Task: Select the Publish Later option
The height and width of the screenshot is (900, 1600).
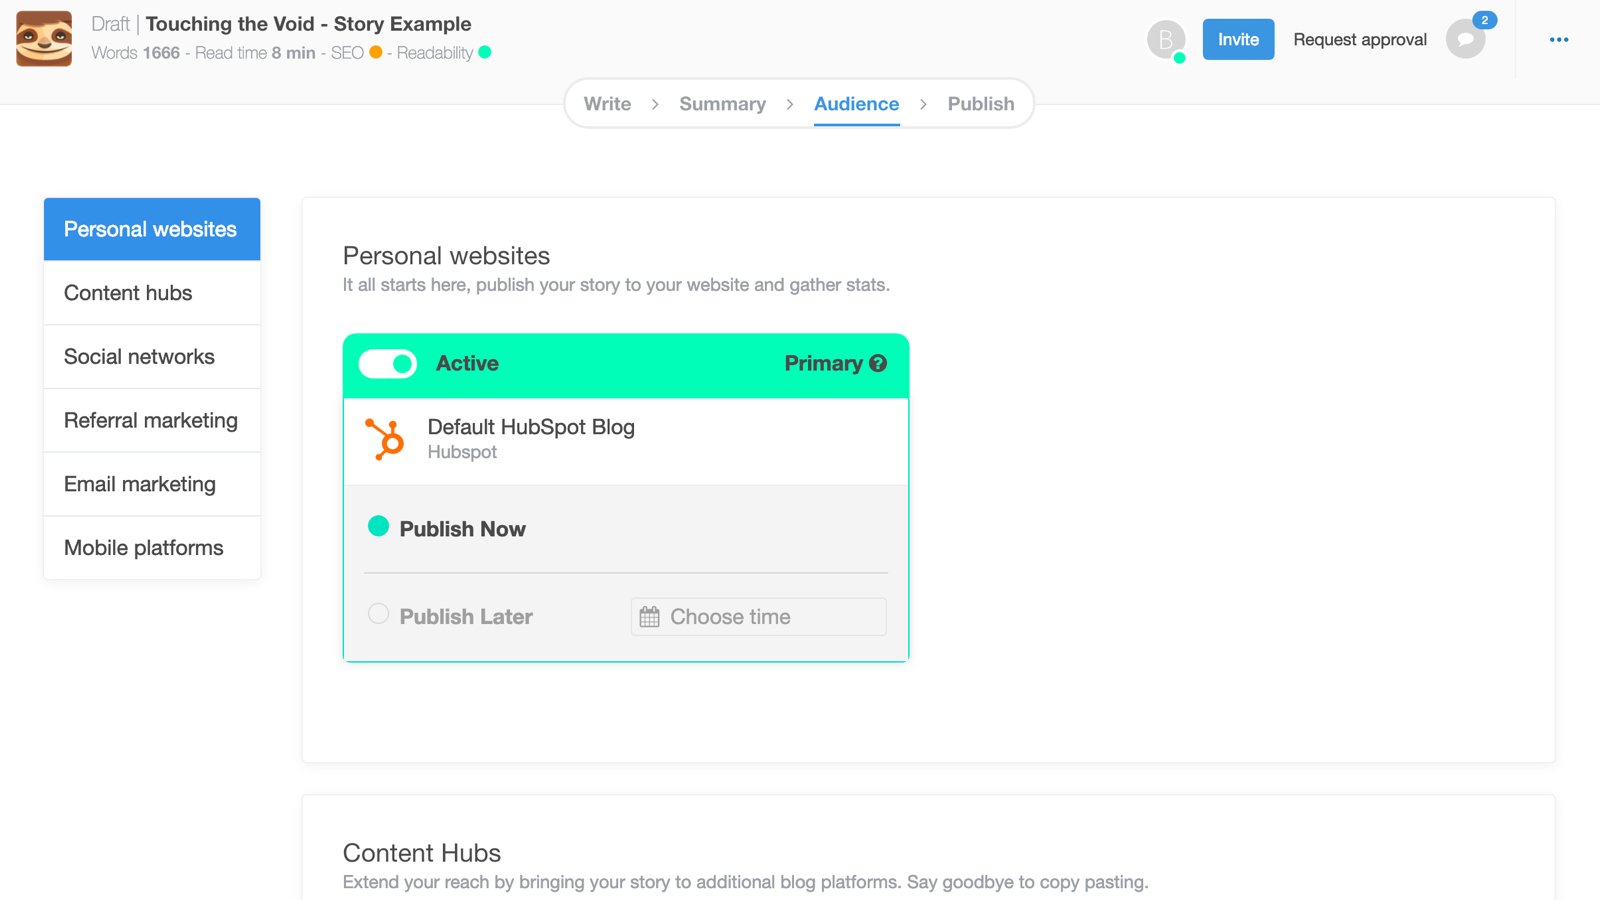Action: 378,614
